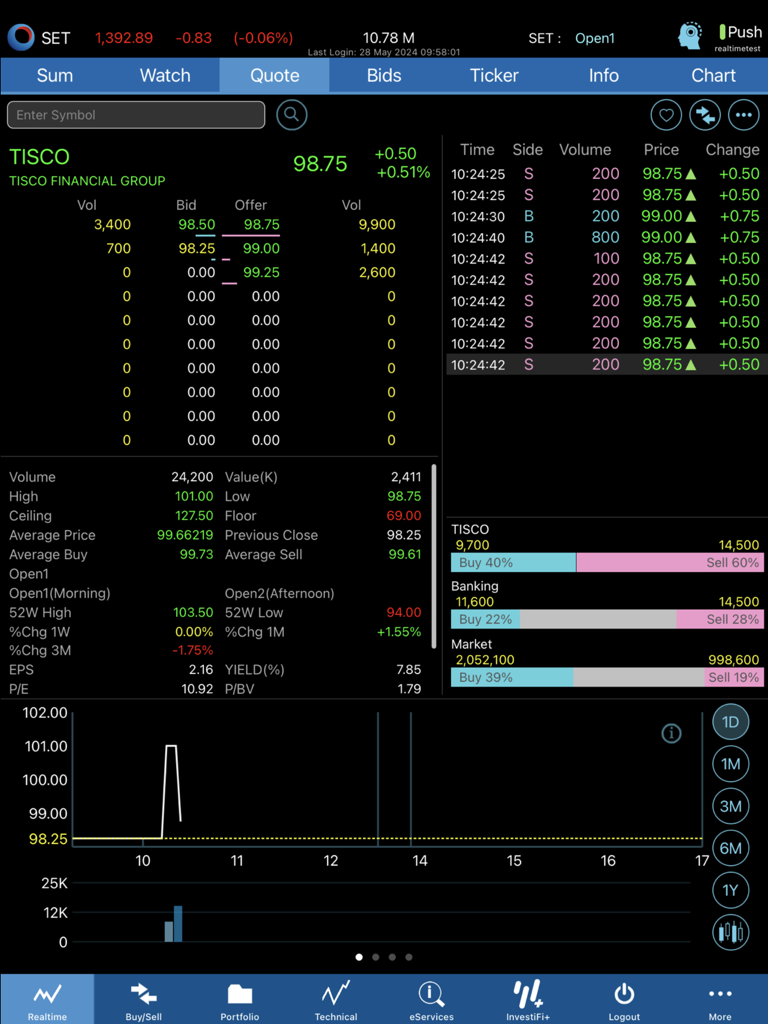
Task: Open InvestiFi+ in bottom navigation
Action: pos(528,999)
